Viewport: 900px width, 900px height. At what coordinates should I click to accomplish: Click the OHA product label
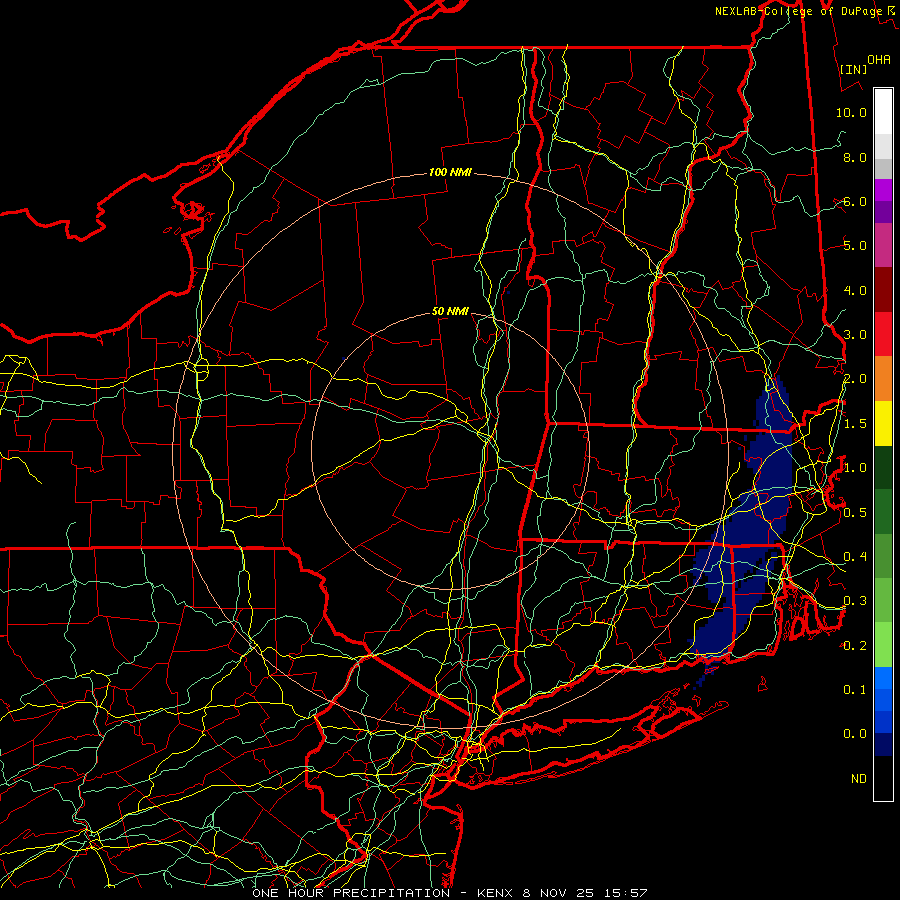[x=879, y=60]
